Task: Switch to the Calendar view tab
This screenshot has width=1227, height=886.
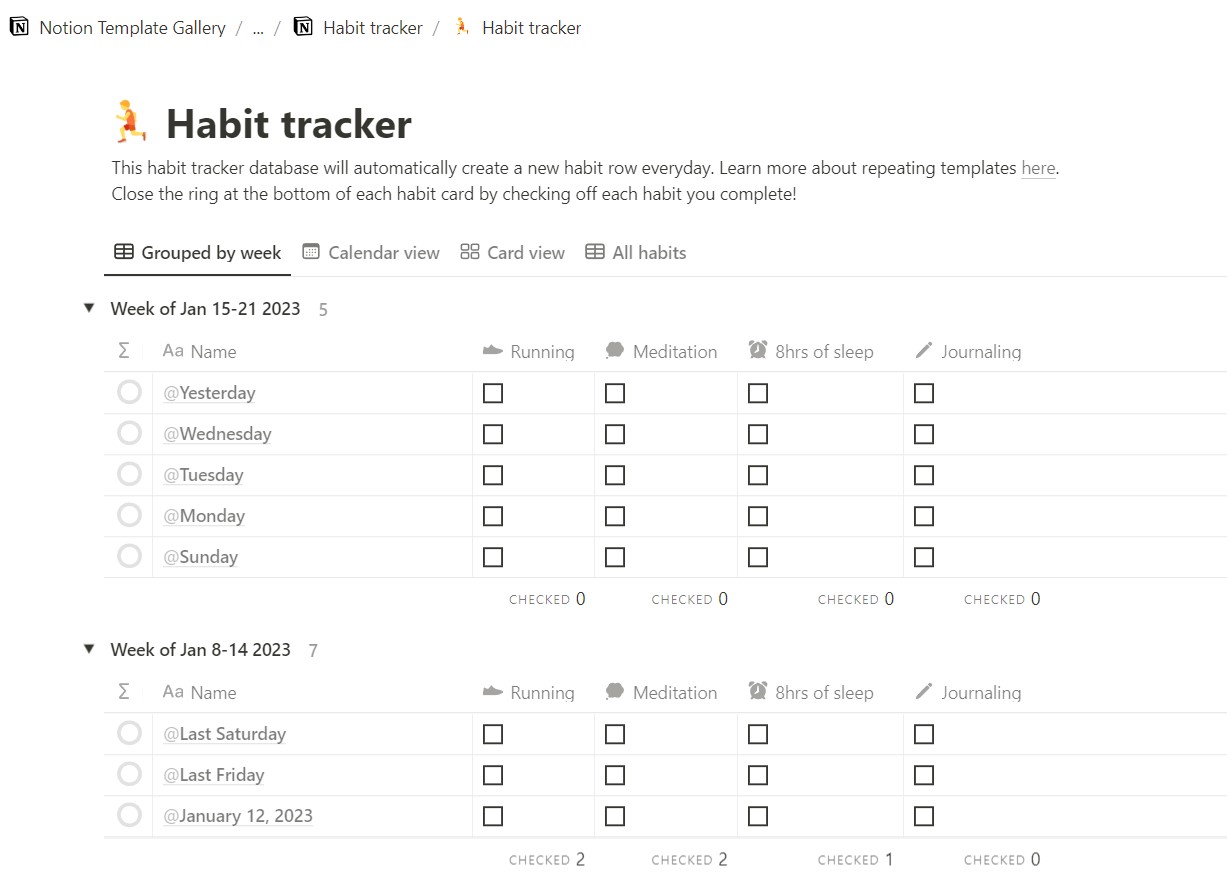Action: click(371, 253)
